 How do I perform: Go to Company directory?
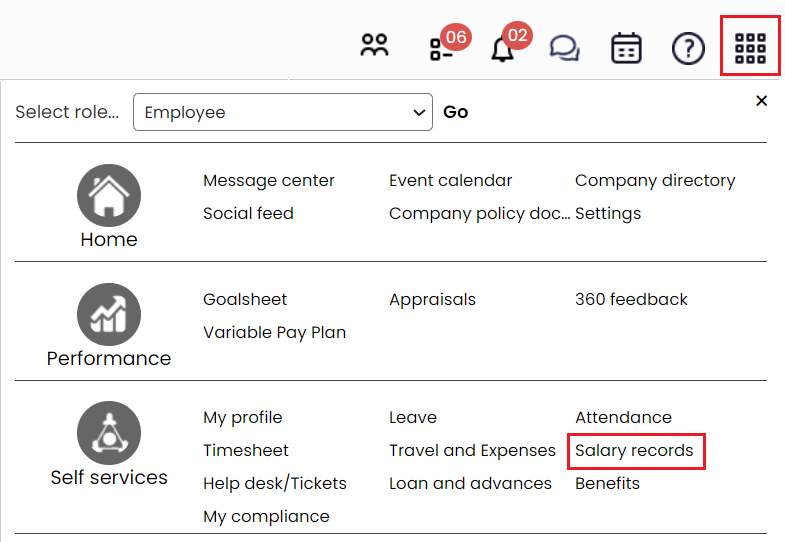[655, 181]
